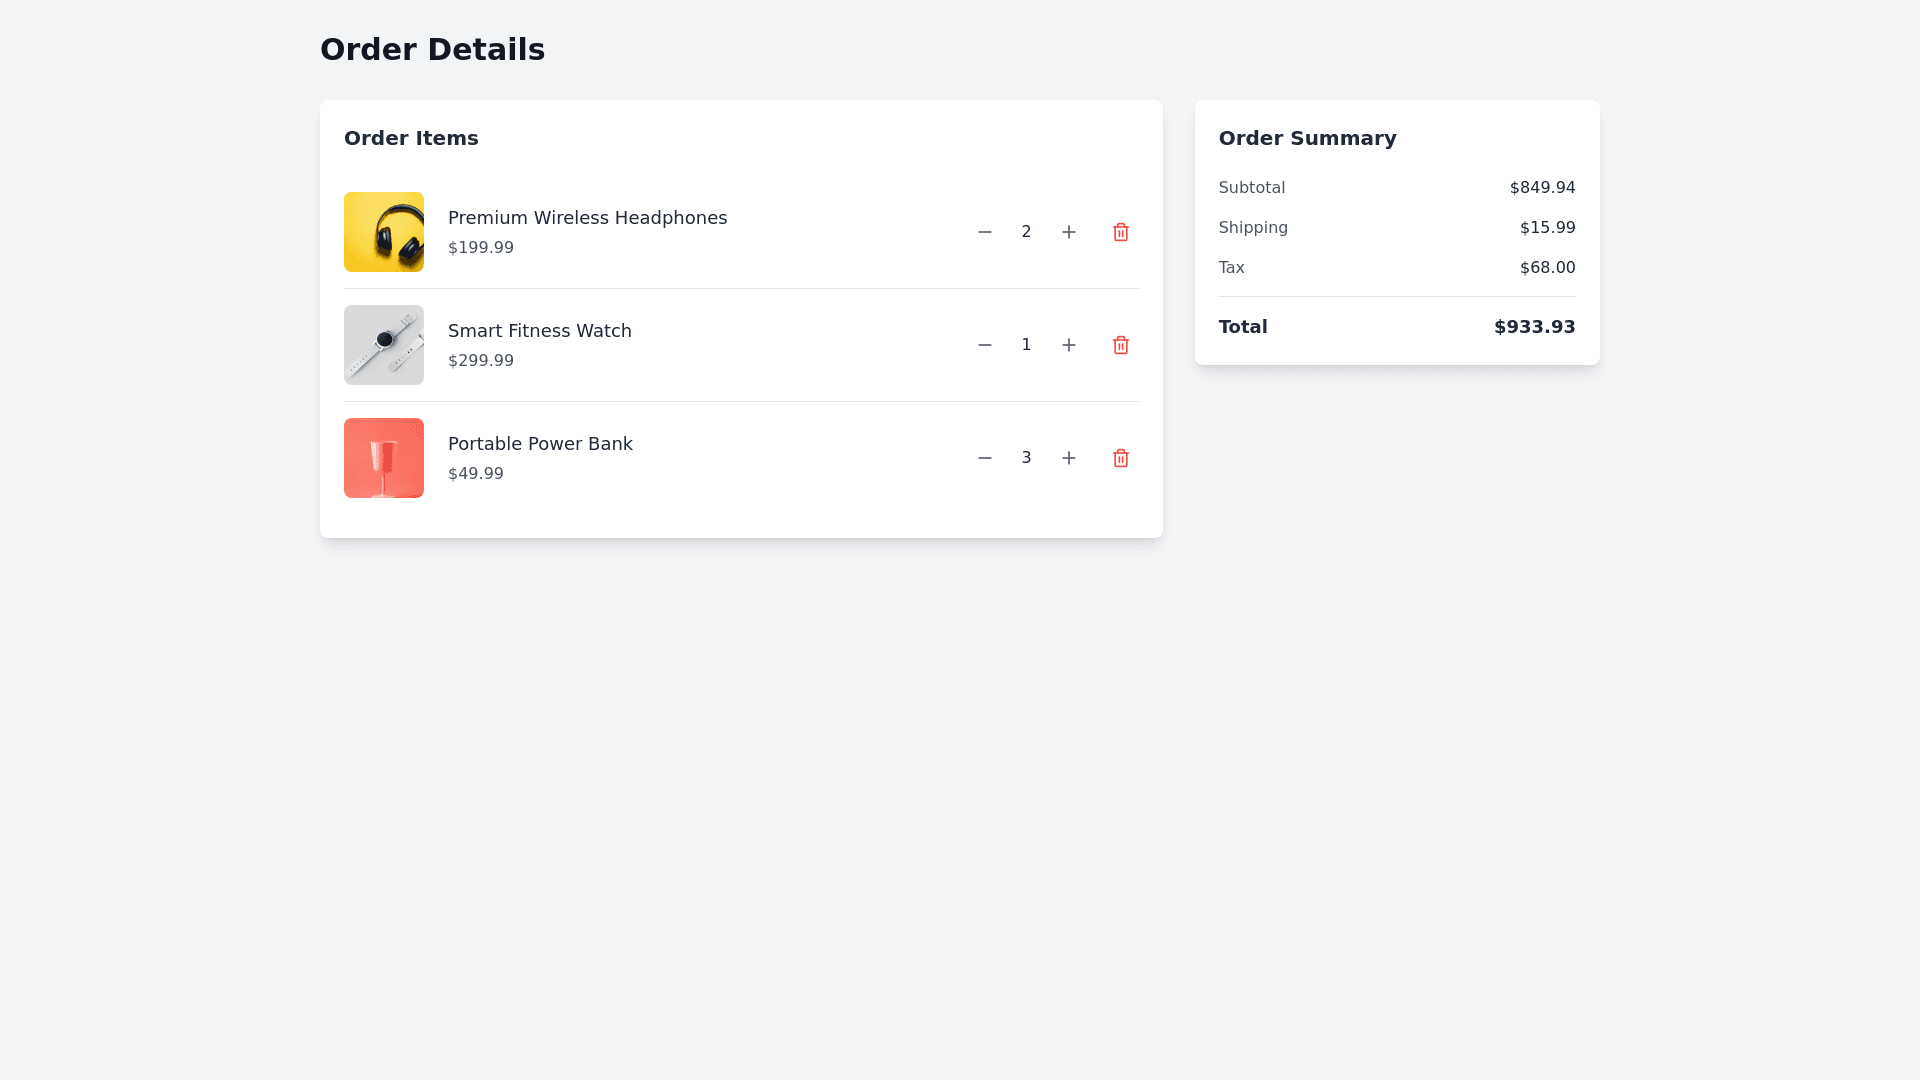Image resolution: width=1920 pixels, height=1080 pixels.
Task: Decrease Portable Power Bank quantity
Action: click(985, 458)
